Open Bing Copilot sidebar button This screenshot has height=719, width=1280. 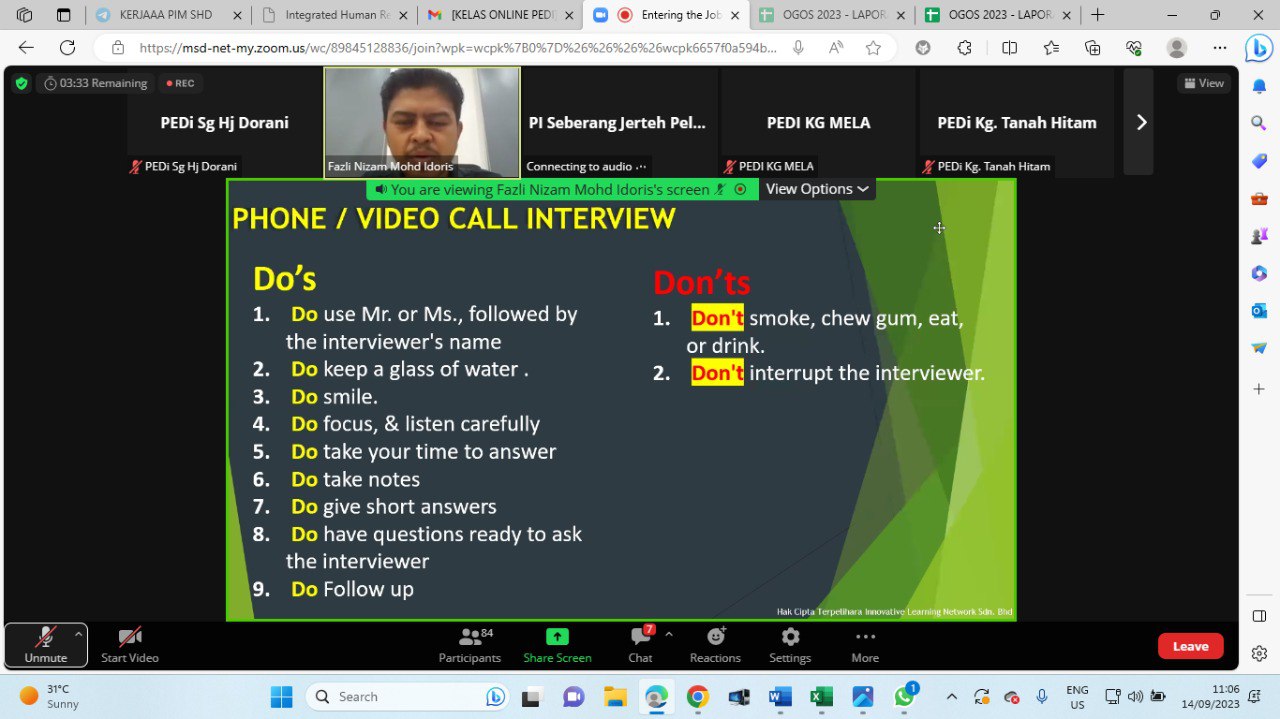click(1259, 48)
